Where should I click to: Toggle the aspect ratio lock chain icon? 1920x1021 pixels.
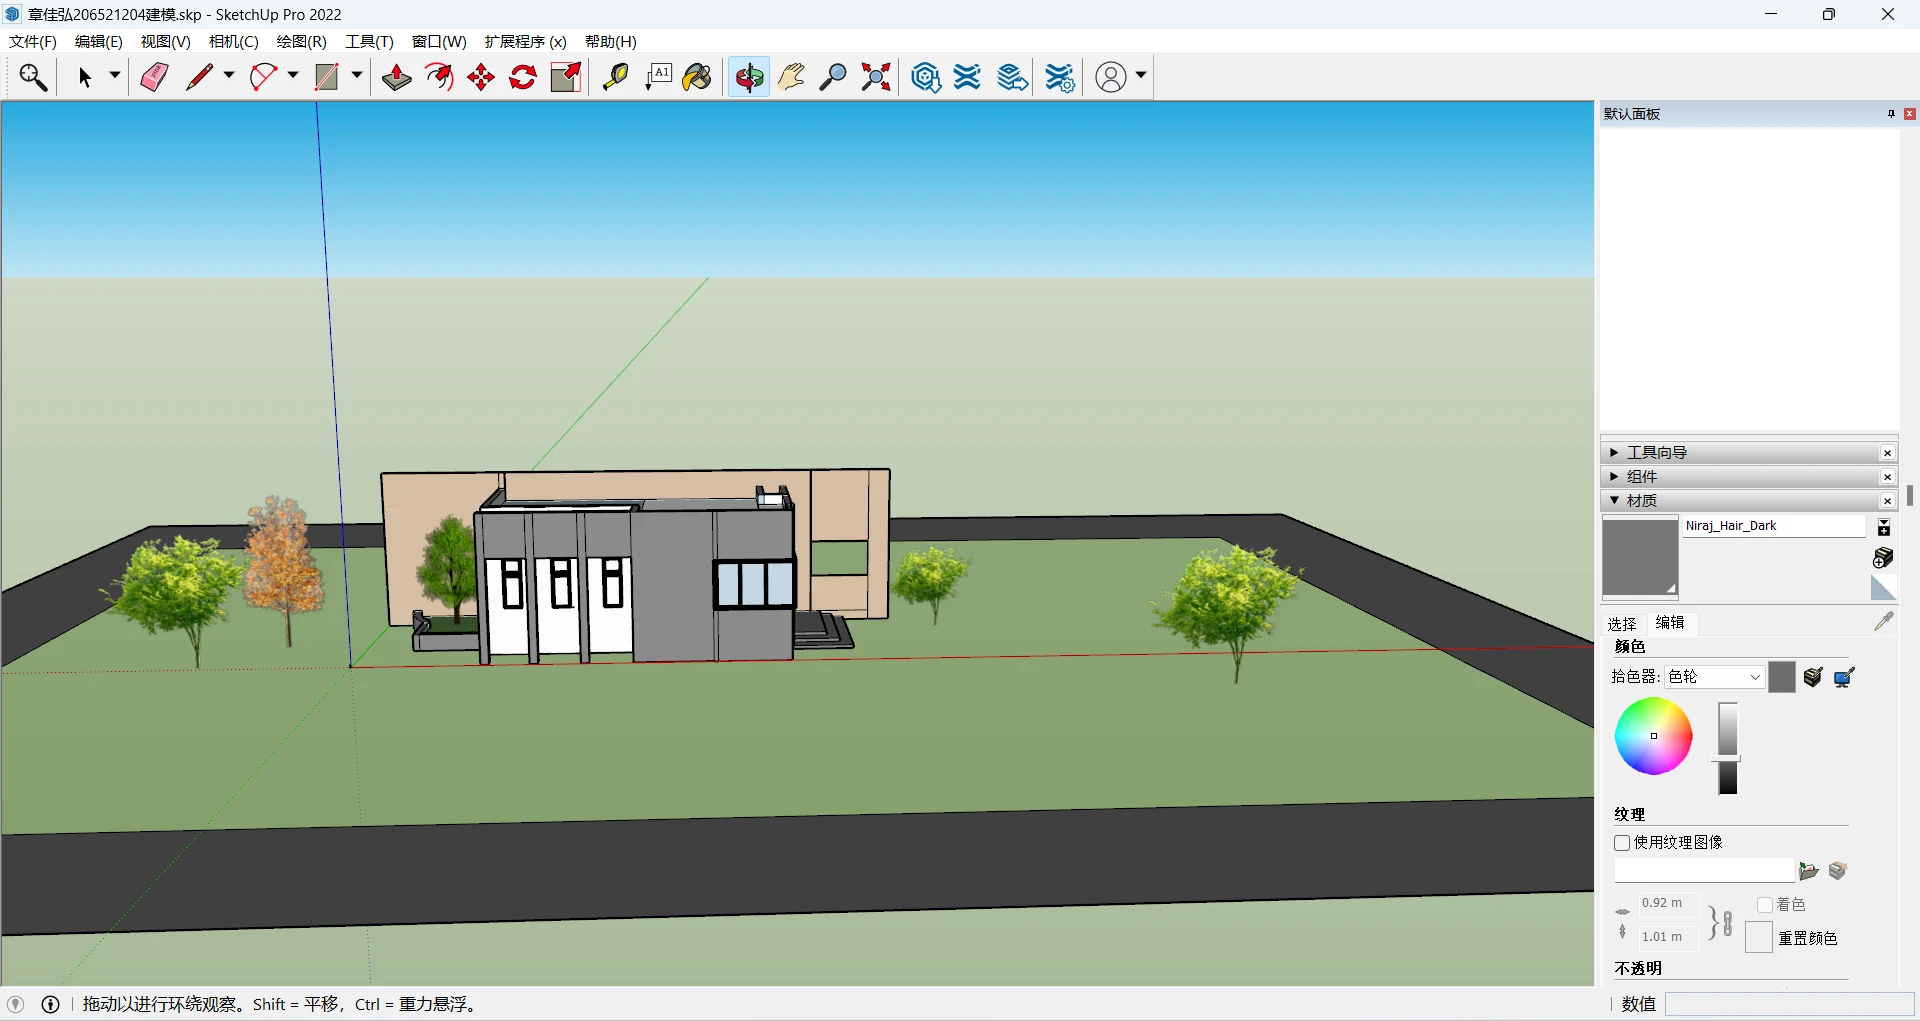(1727, 922)
